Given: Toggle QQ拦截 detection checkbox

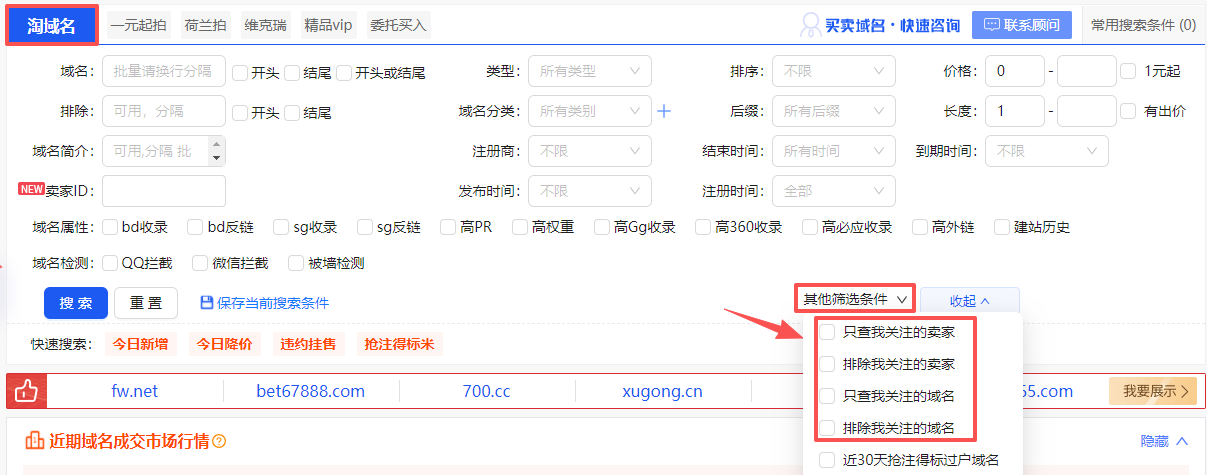Looking at the screenshot, I should tap(111, 263).
